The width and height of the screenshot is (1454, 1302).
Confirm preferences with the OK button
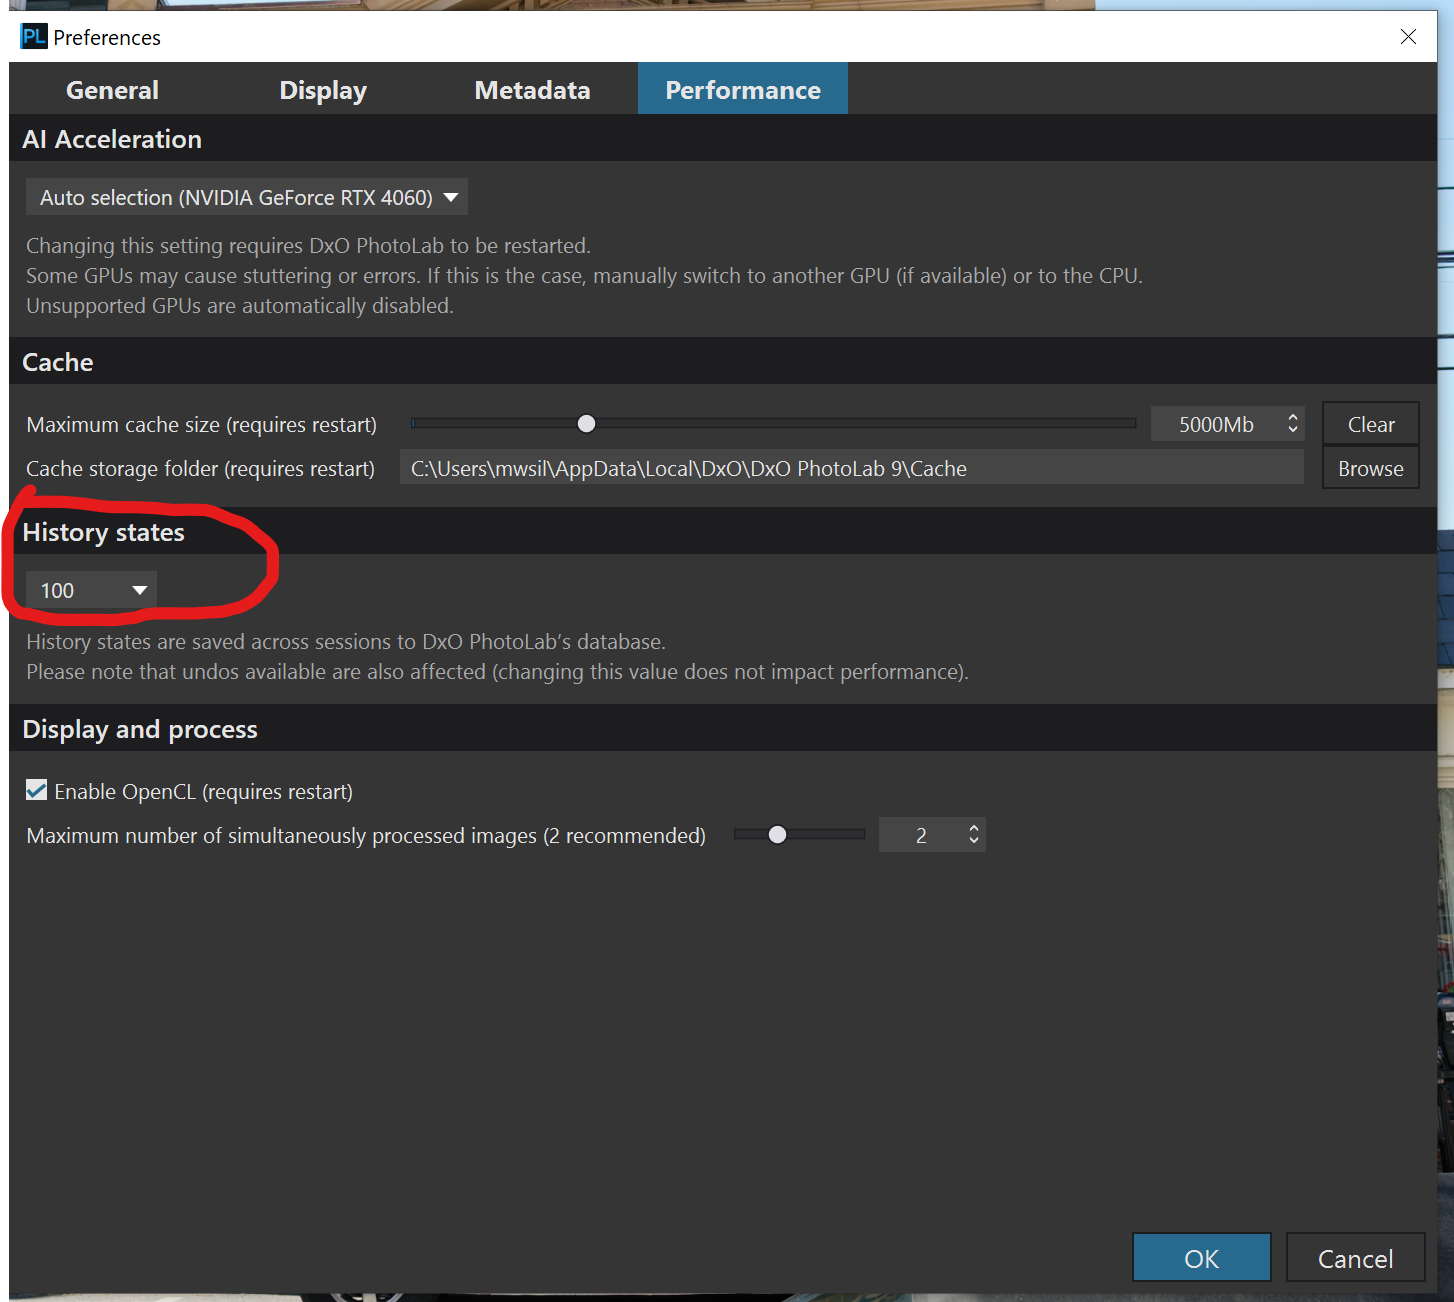[x=1201, y=1258]
